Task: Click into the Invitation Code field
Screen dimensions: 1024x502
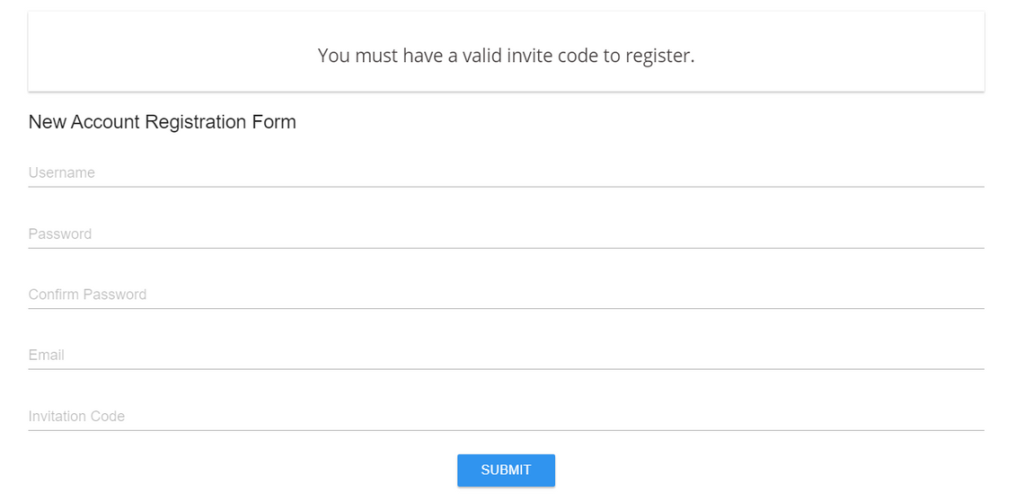Action: coord(506,416)
